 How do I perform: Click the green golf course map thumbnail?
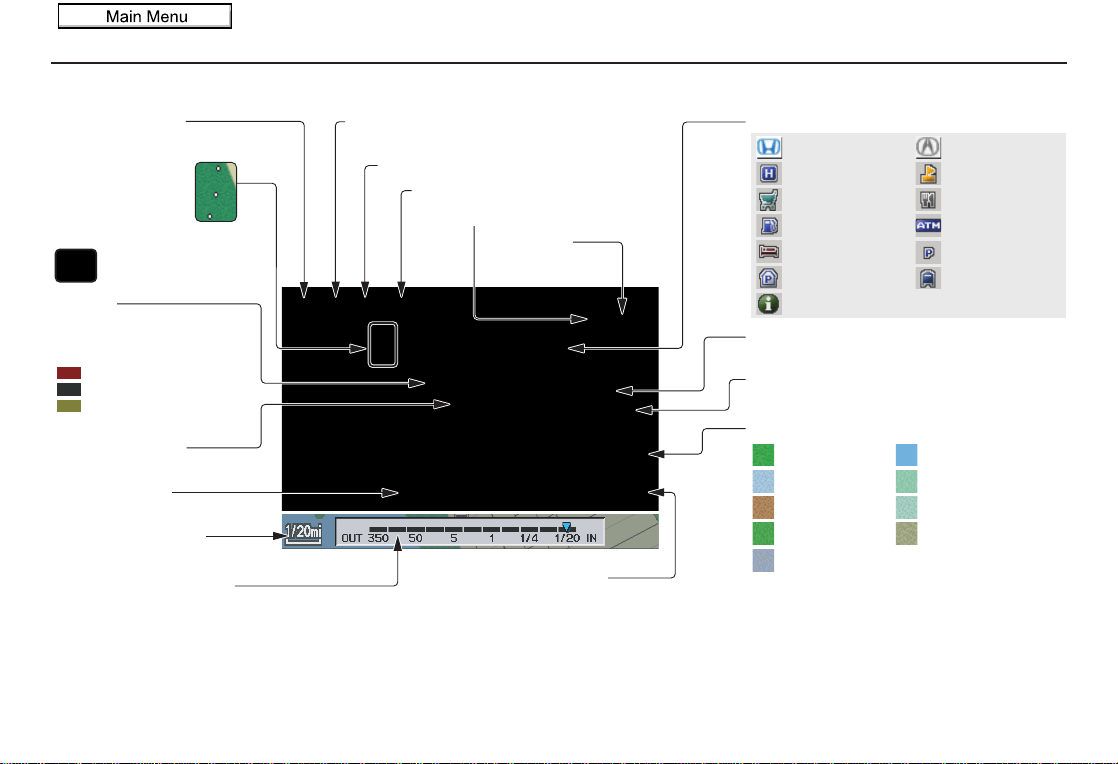click(x=216, y=192)
